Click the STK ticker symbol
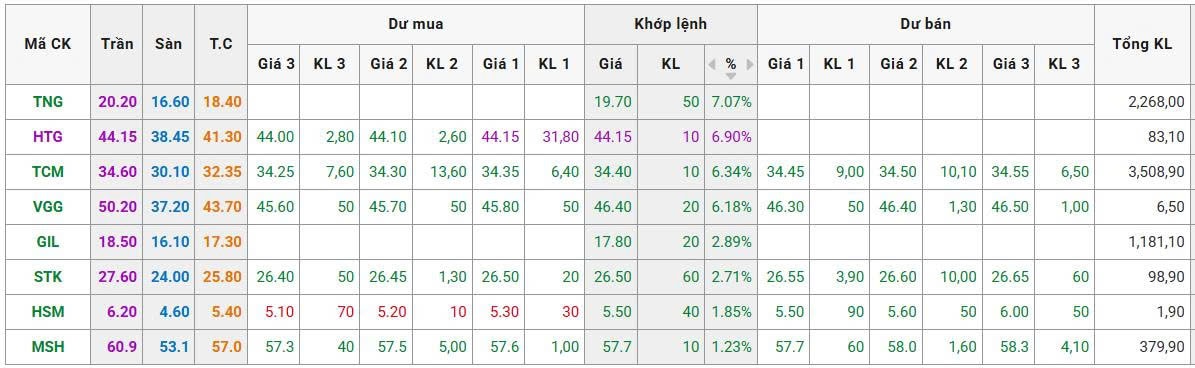Viewport: 1195px width, 368px height. click(x=48, y=277)
